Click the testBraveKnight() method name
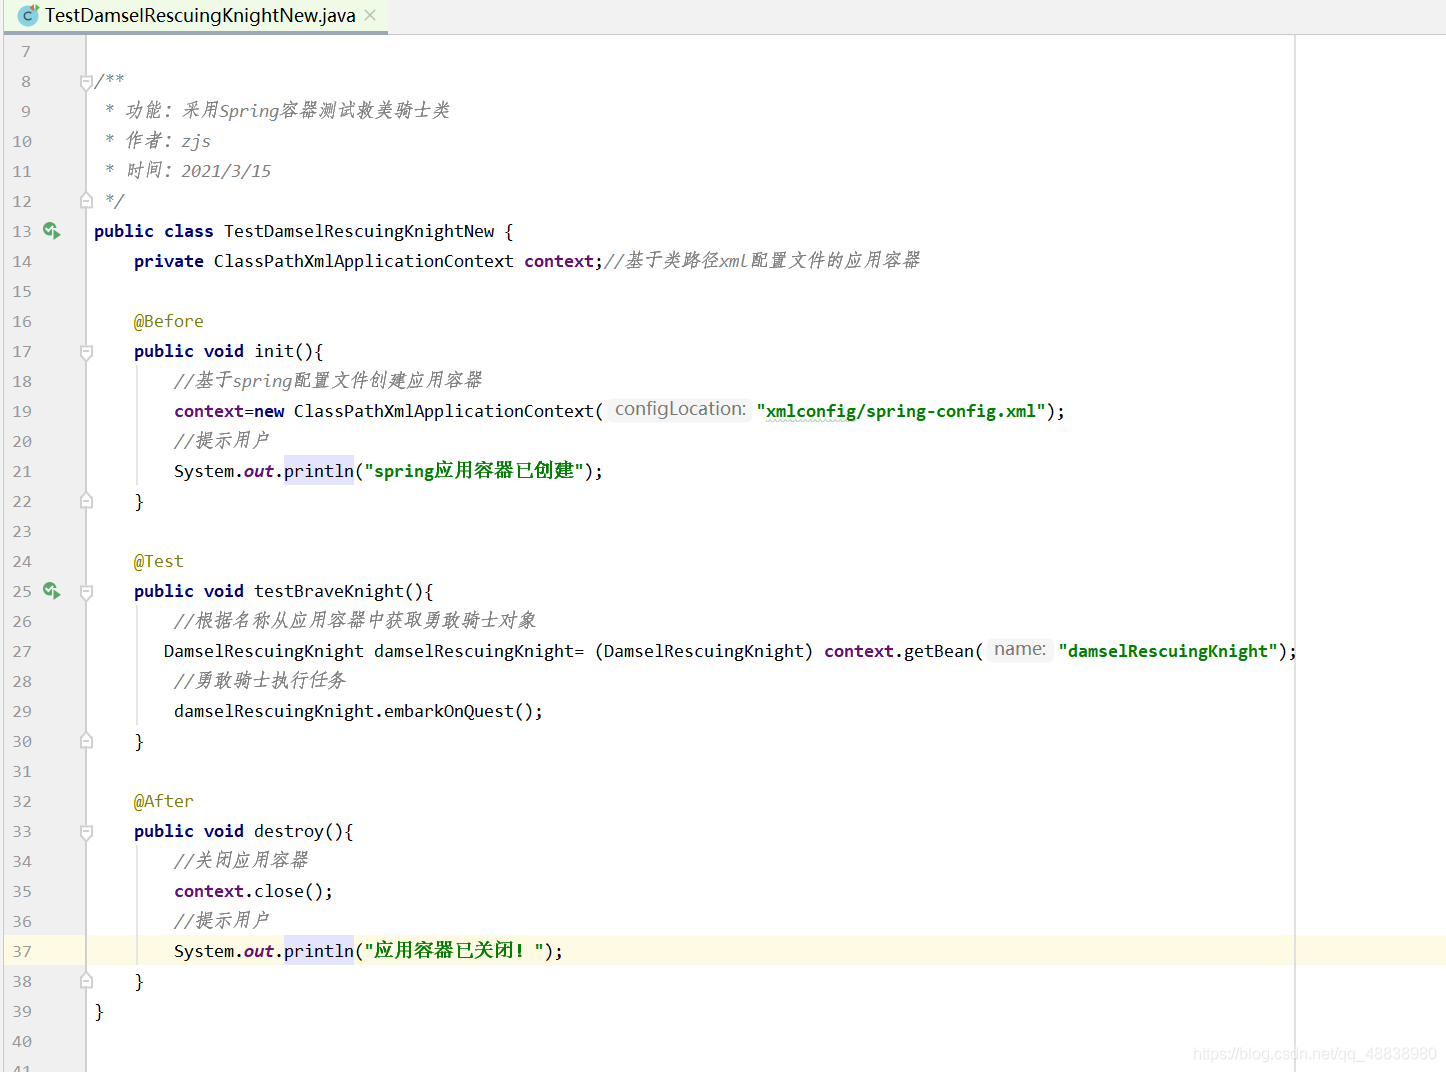The height and width of the screenshot is (1072, 1446). click(x=329, y=591)
